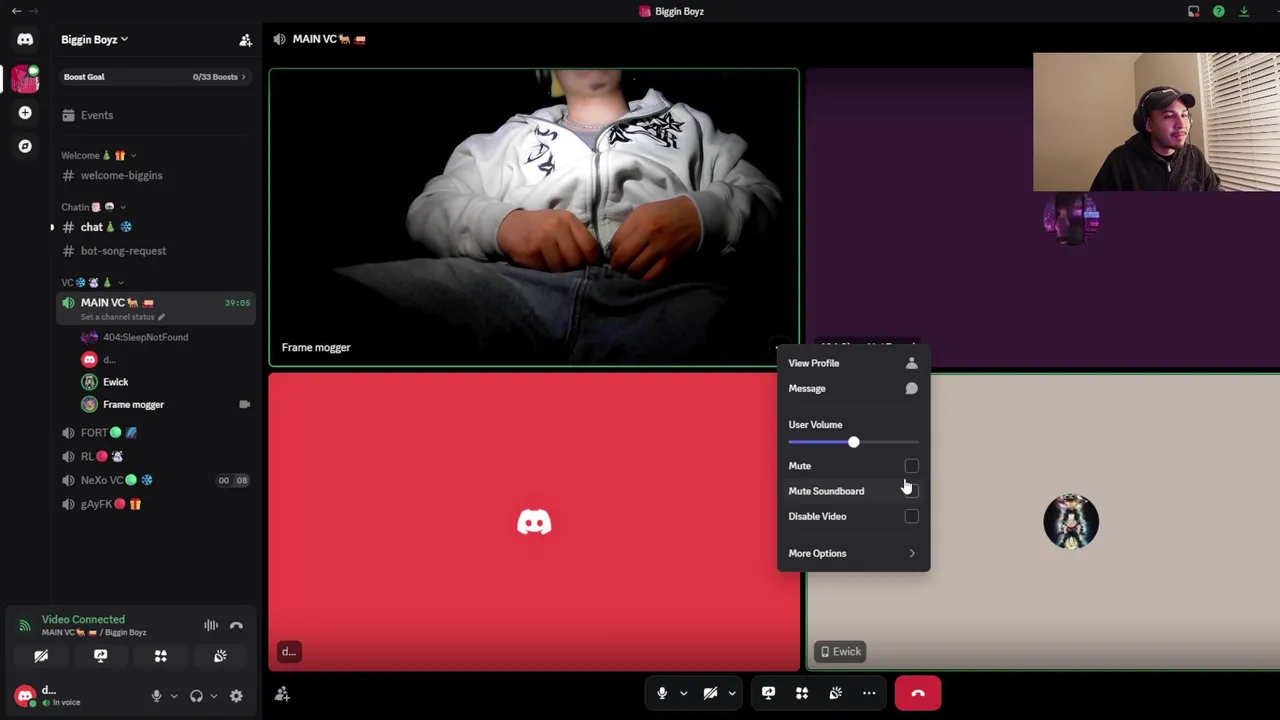Select the Biggin Boyz server icon
The height and width of the screenshot is (720, 1280).
[x=25, y=77]
